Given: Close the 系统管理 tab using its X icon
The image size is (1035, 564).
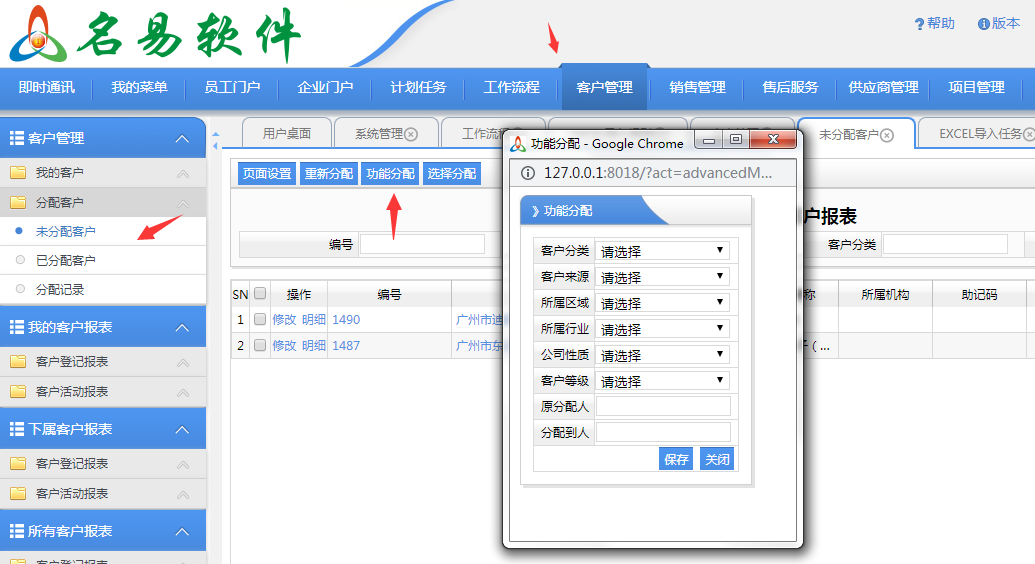Looking at the screenshot, I should click(411, 134).
